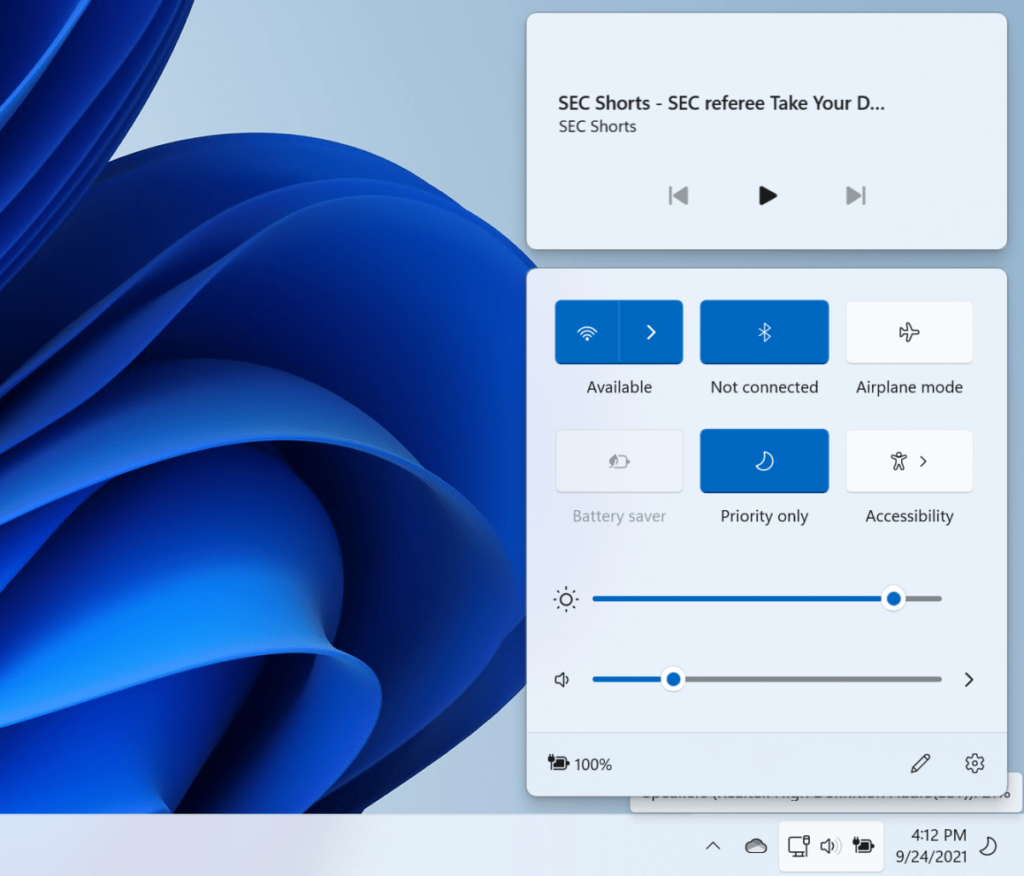Image resolution: width=1024 pixels, height=876 pixels.
Task: Show hidden icons taskbar chevron
Action: (713, 846)
